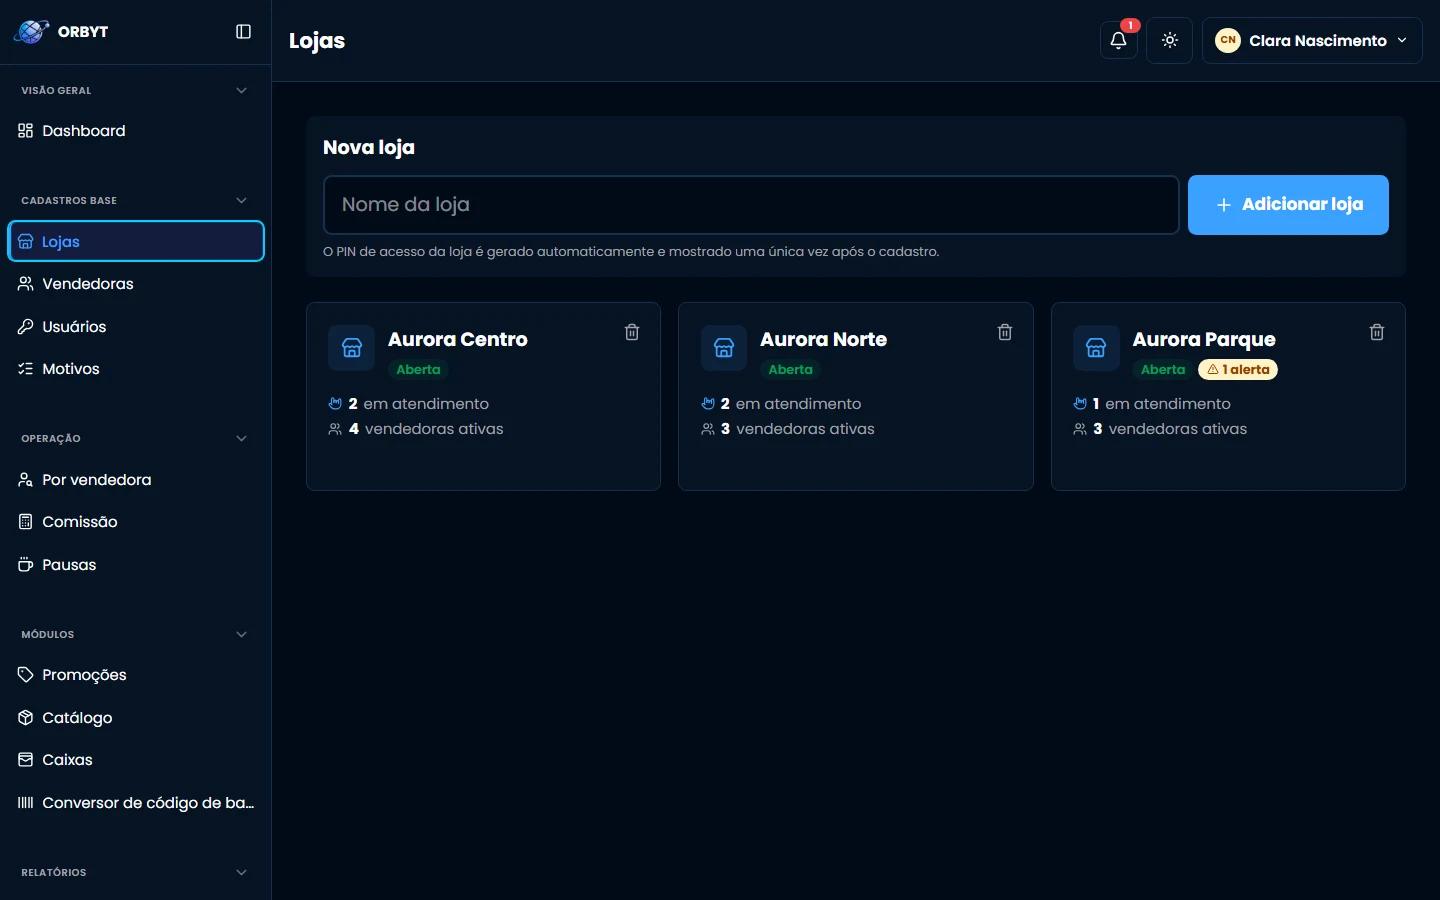Open Caixas module
Viewport: 1440px width, 900px height.
(136, 760)
